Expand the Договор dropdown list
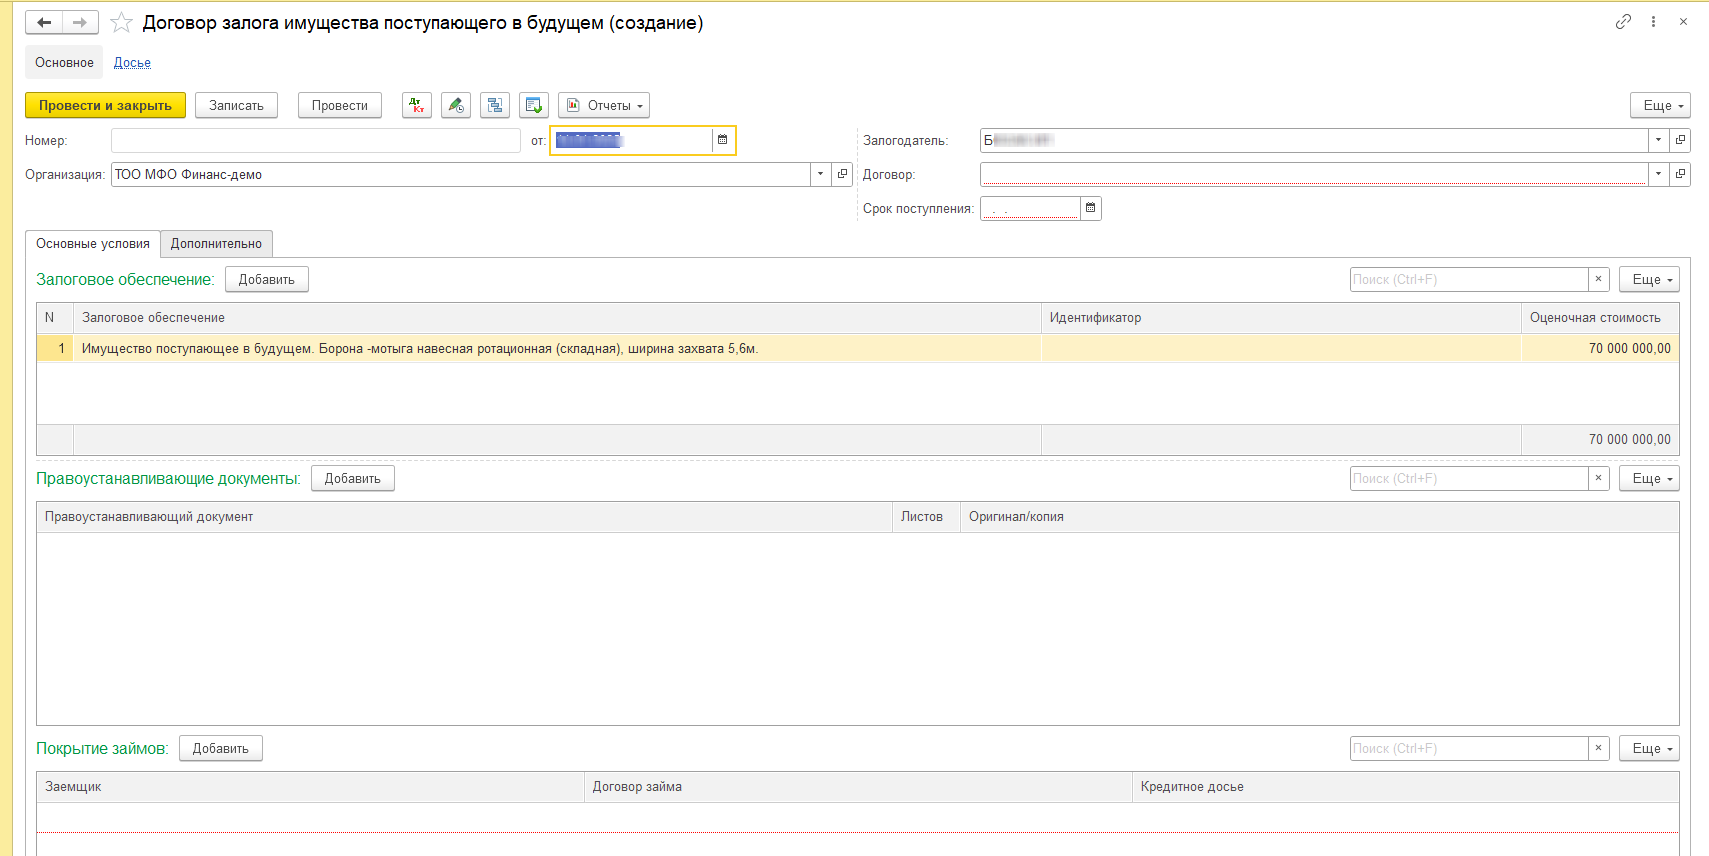Viewport: 1709px width, 856px height. pos(1658,174)
